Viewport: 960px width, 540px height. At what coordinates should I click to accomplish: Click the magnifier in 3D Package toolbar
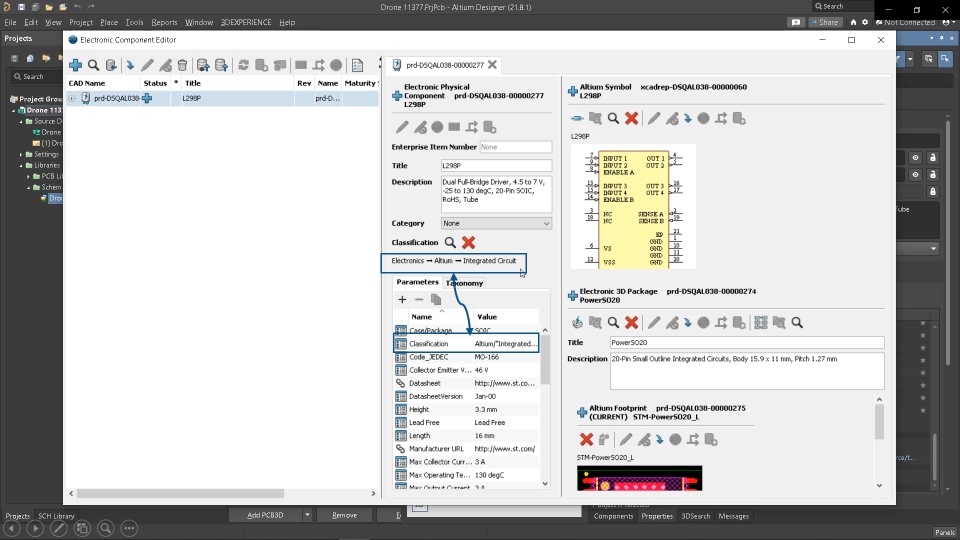[x=613, y=322]
